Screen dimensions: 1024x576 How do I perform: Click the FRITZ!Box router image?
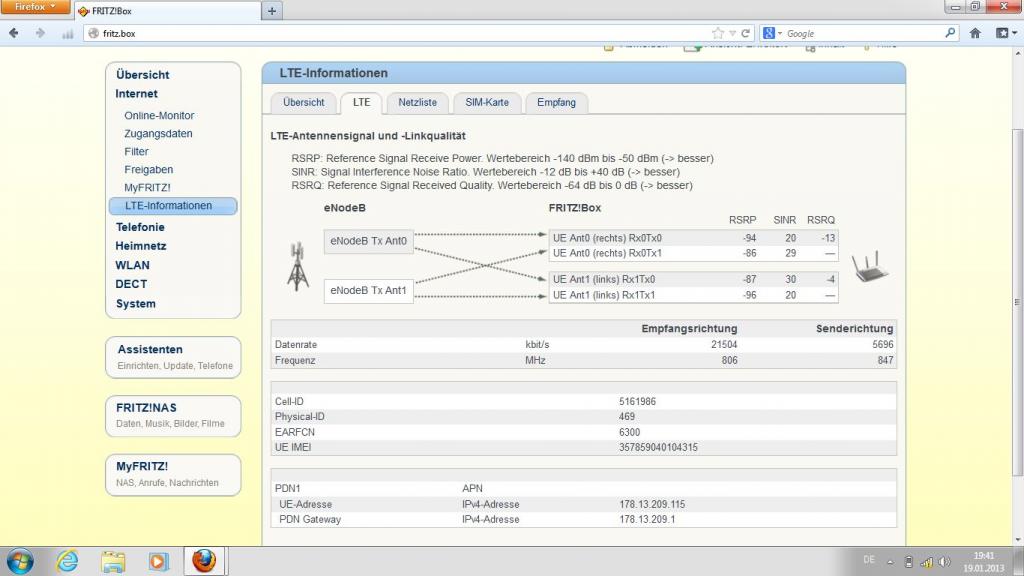tap(870, 266)
